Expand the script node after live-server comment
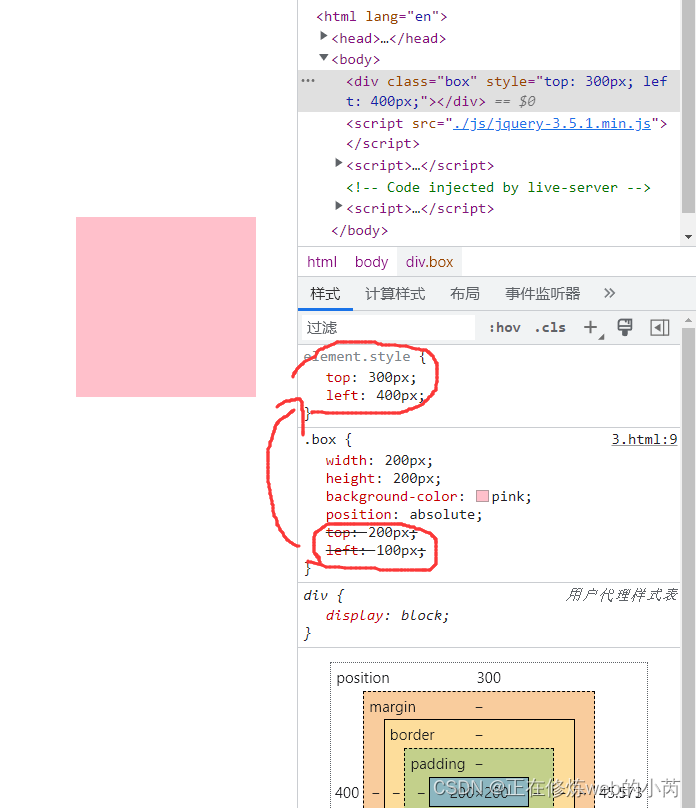696x808 pixels. (338, 206)
